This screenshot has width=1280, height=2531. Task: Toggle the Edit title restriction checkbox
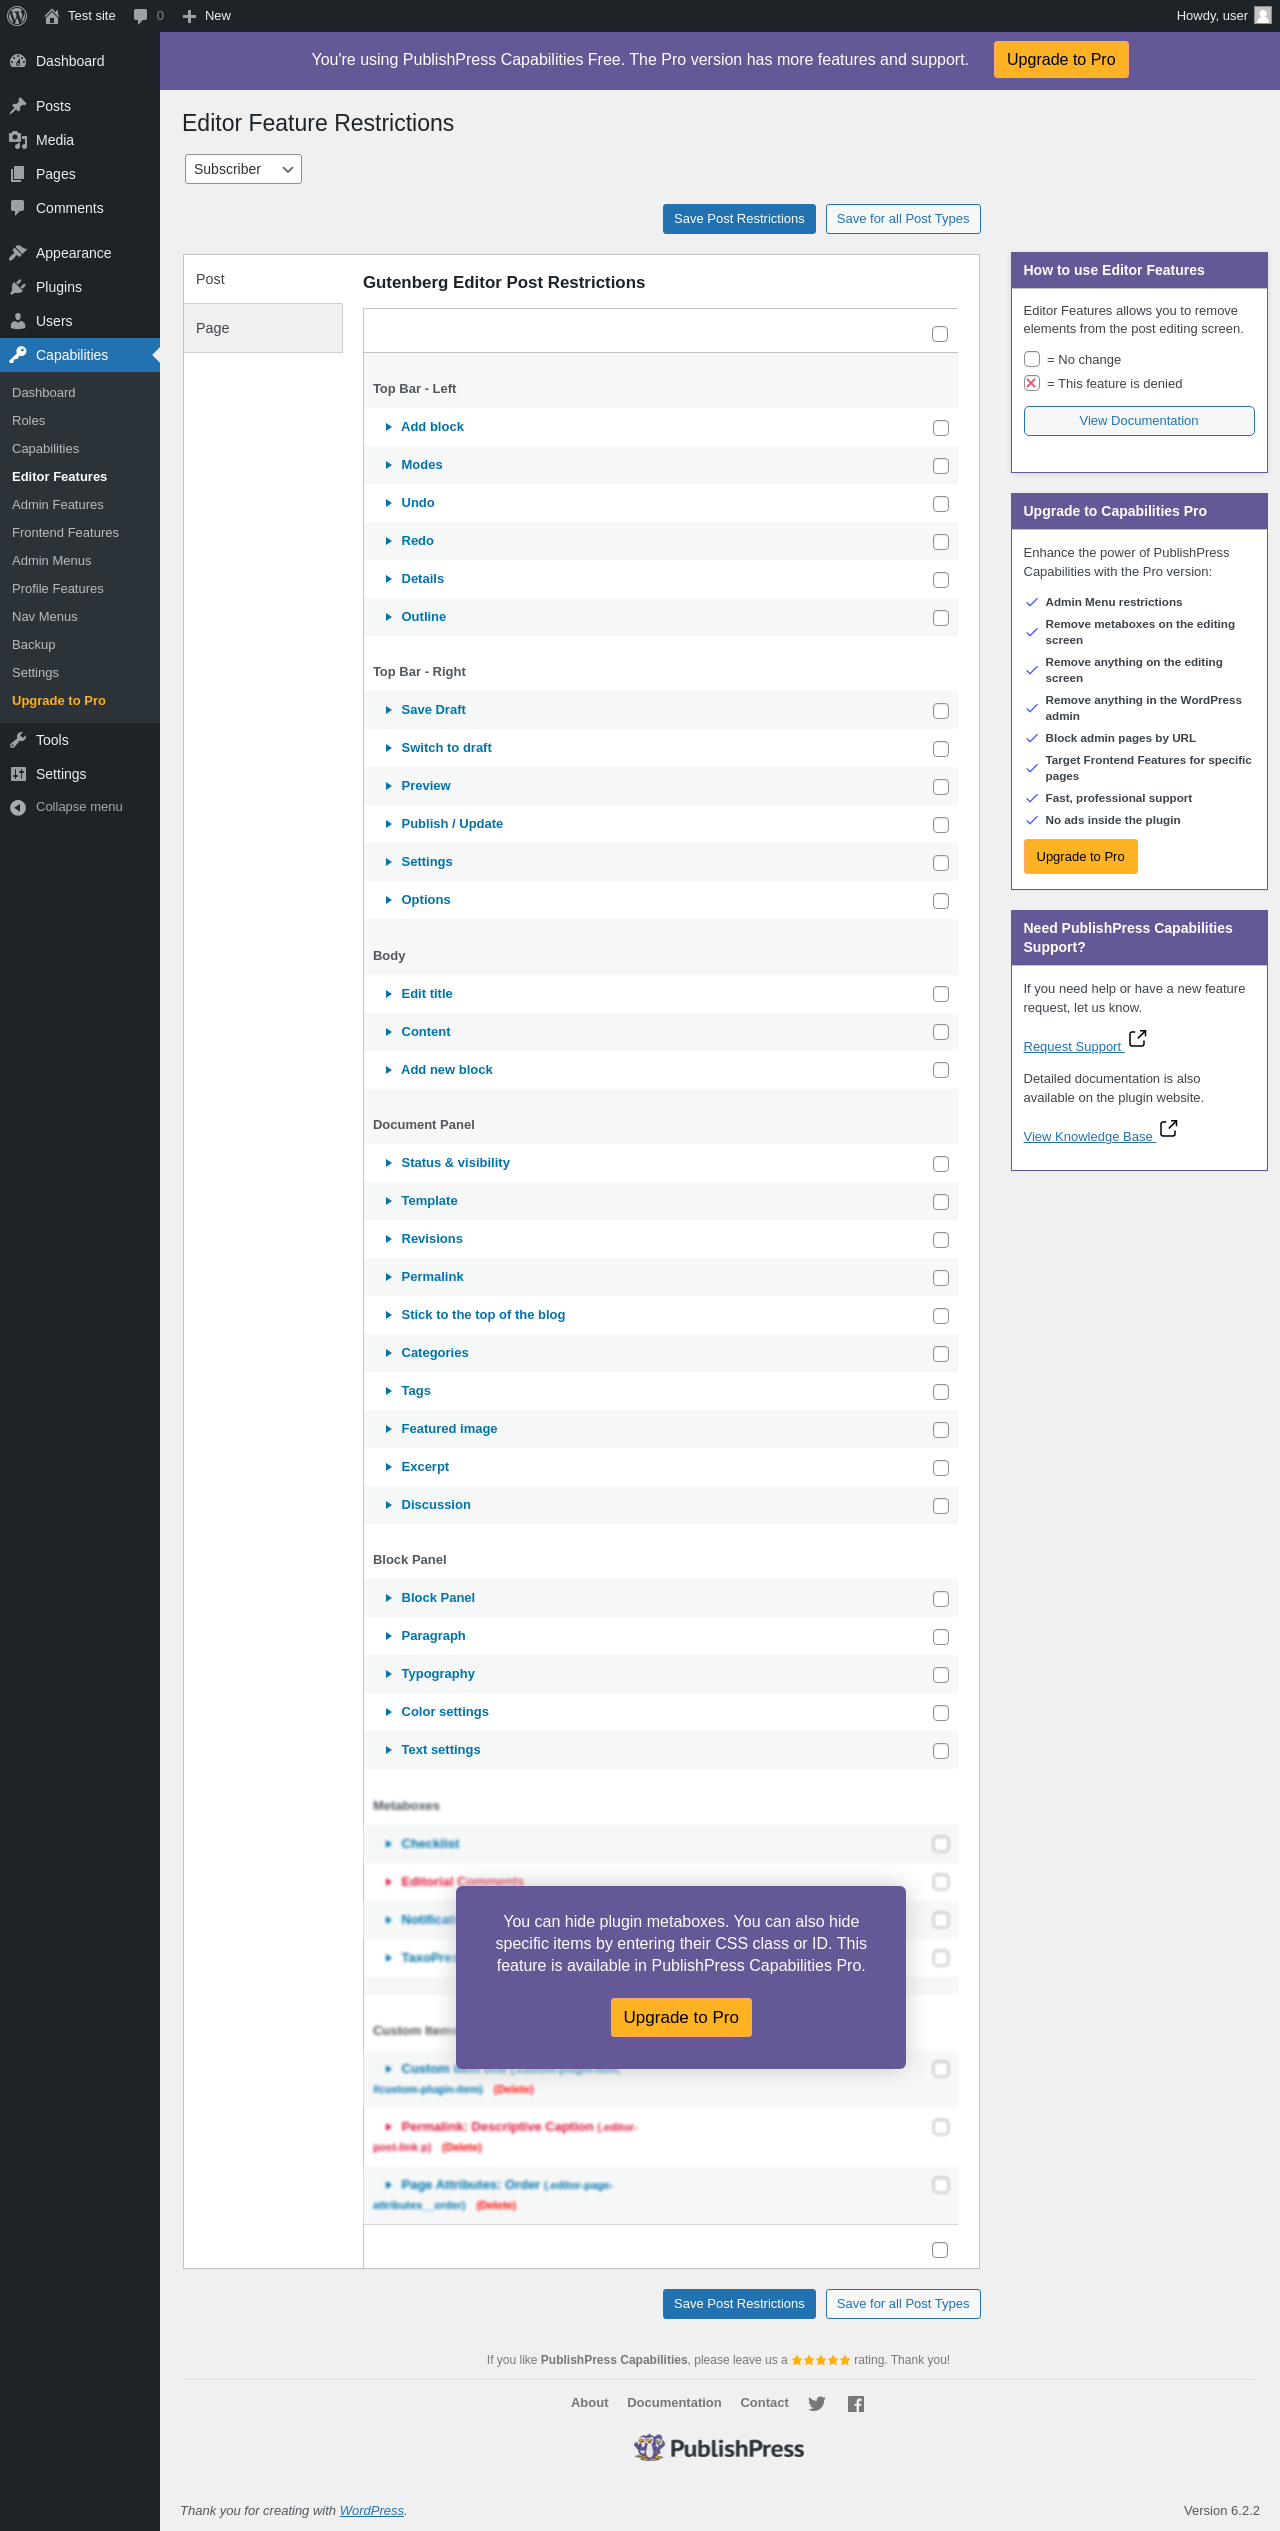click(x=941, y=994)
